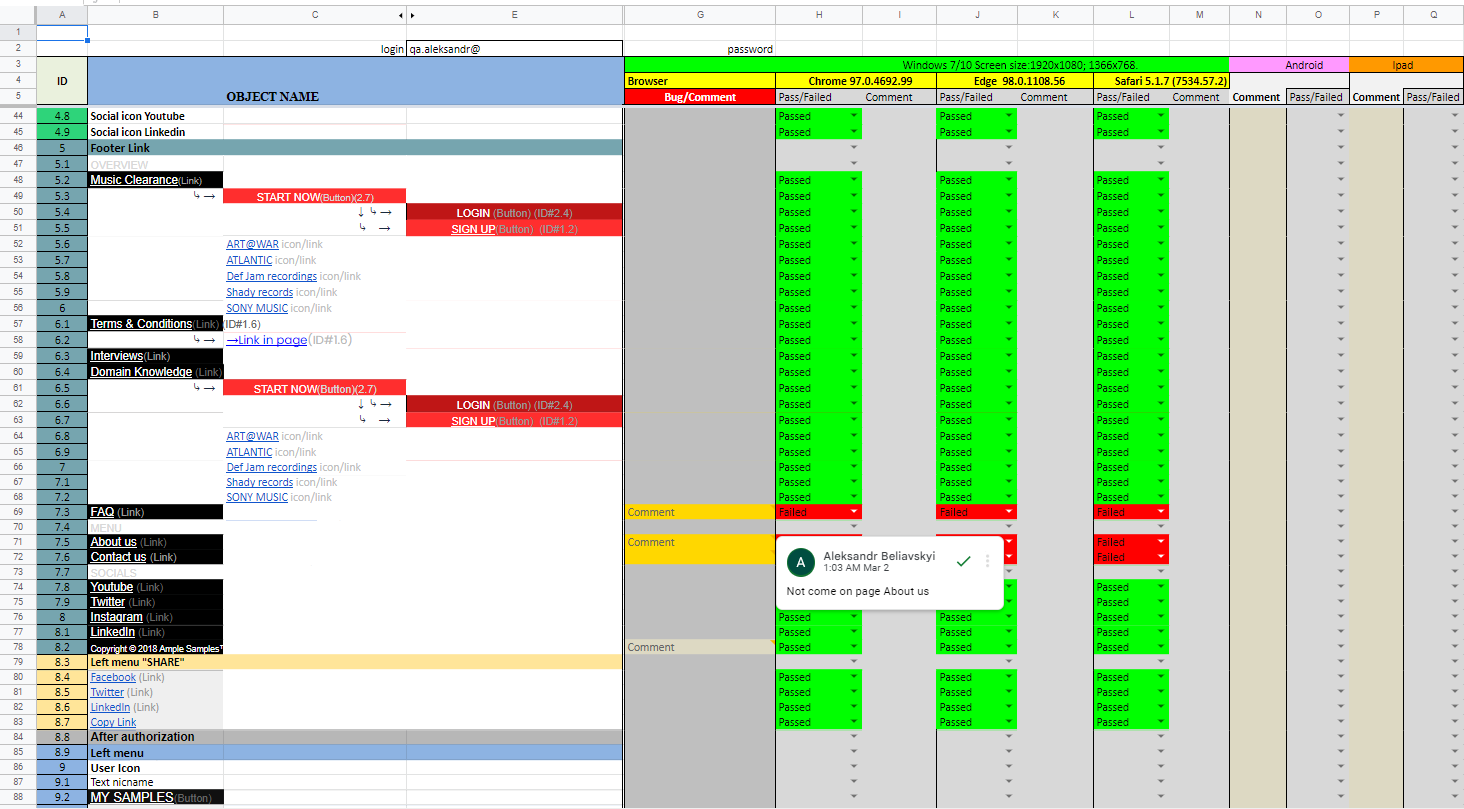
Task: Select 'Chrome 97.0.4692.99' header cell
Action: point(856,81)
